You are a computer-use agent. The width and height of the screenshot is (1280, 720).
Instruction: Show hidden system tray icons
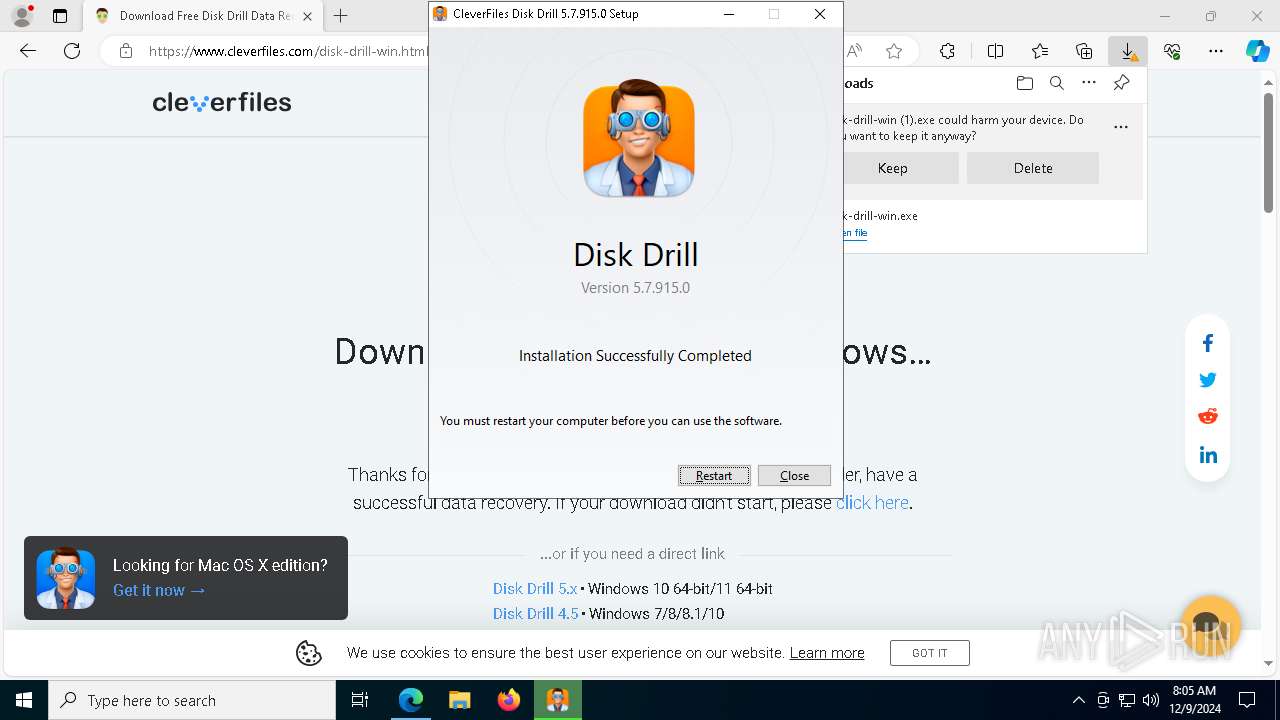tap(1078, 700)
